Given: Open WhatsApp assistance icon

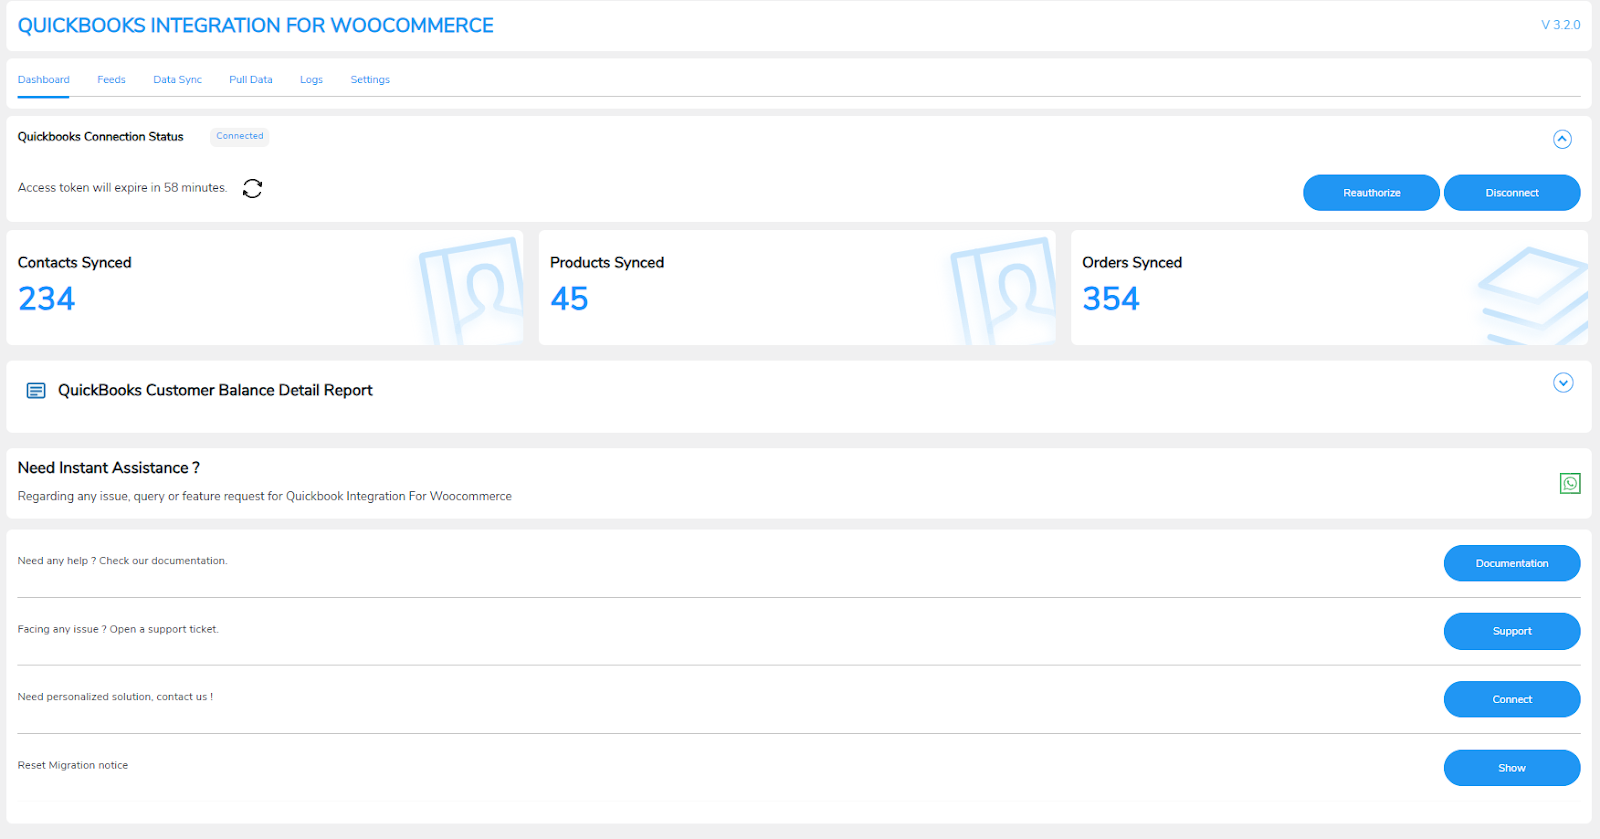Looking at the screenshot, I should pos(1570,484).
